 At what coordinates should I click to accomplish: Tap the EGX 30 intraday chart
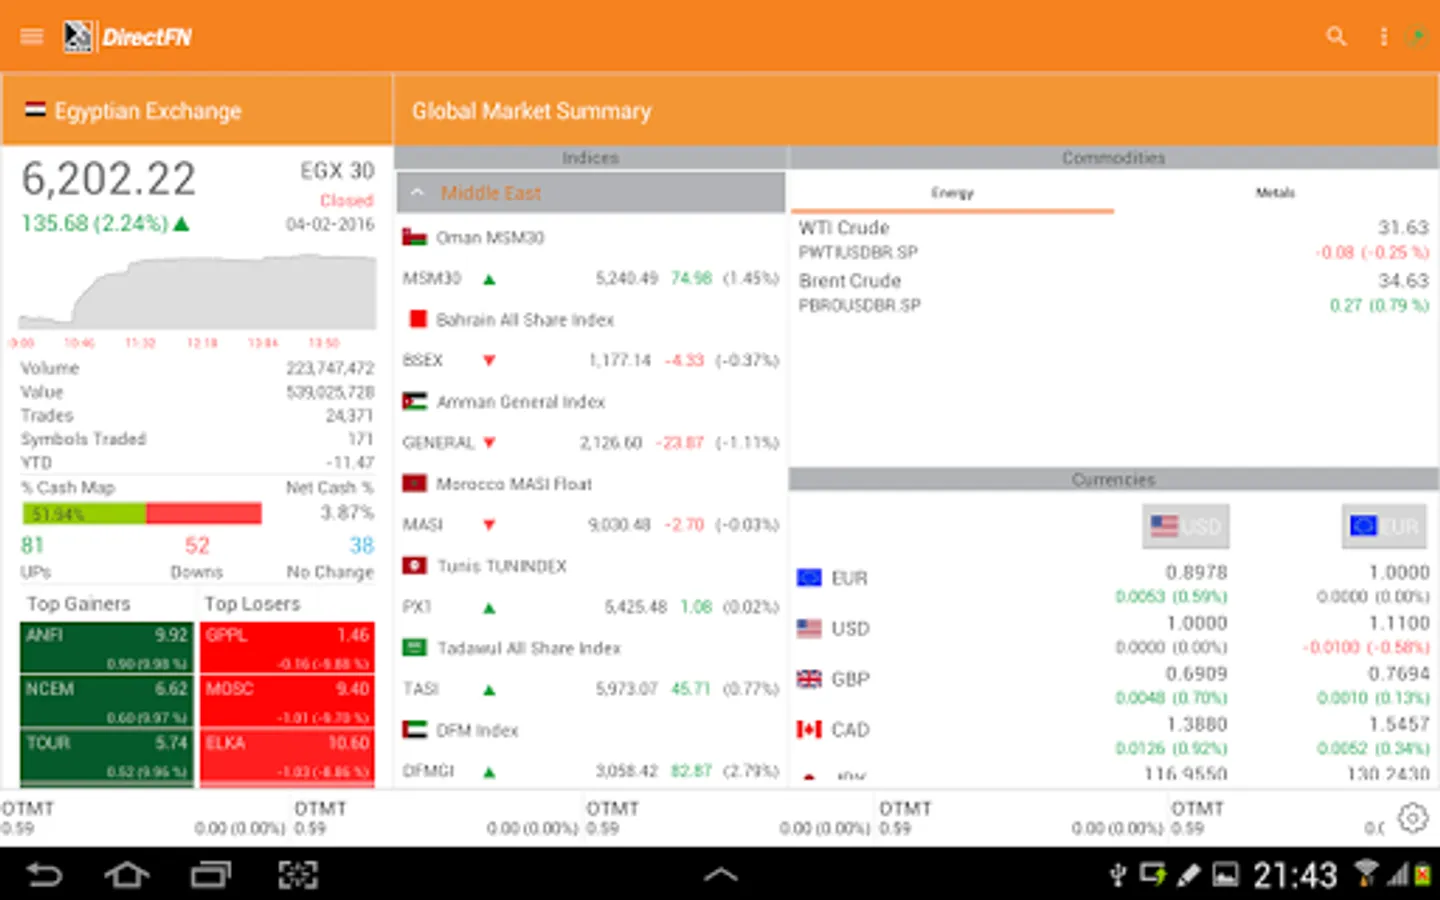(x=198, y=292)
